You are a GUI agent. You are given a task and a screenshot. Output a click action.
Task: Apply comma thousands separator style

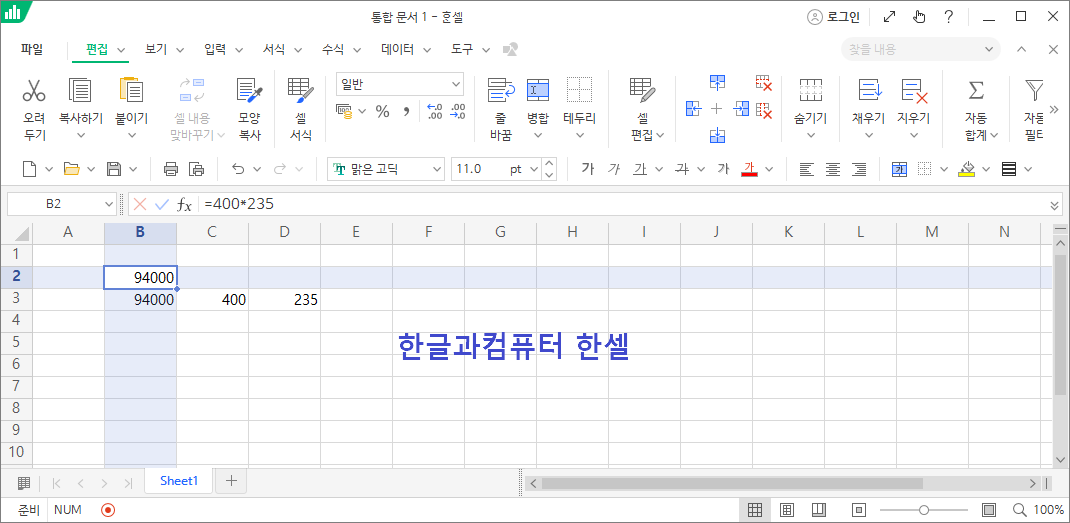(x=405, y=111)
